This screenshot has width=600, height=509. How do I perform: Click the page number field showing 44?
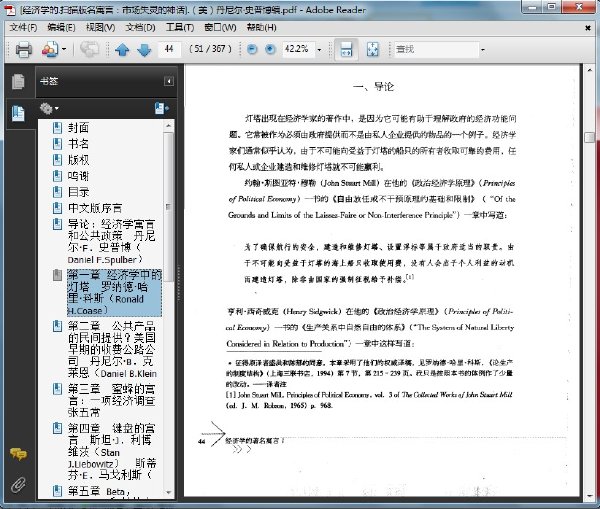point(169,49)
